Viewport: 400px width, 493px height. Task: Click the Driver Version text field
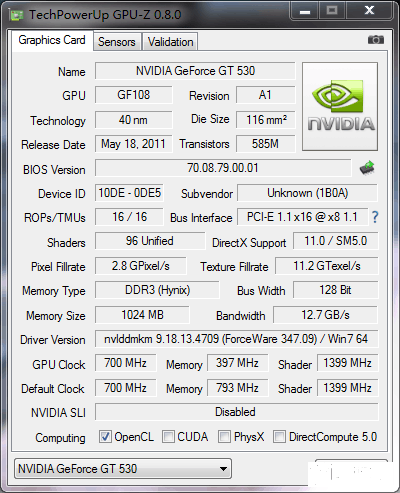pos(236,339)
